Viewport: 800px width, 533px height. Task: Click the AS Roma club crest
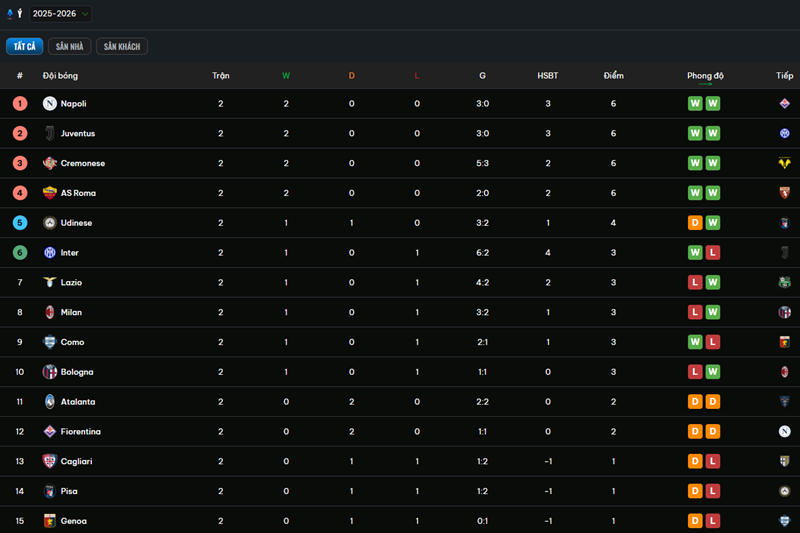[49, 193]
